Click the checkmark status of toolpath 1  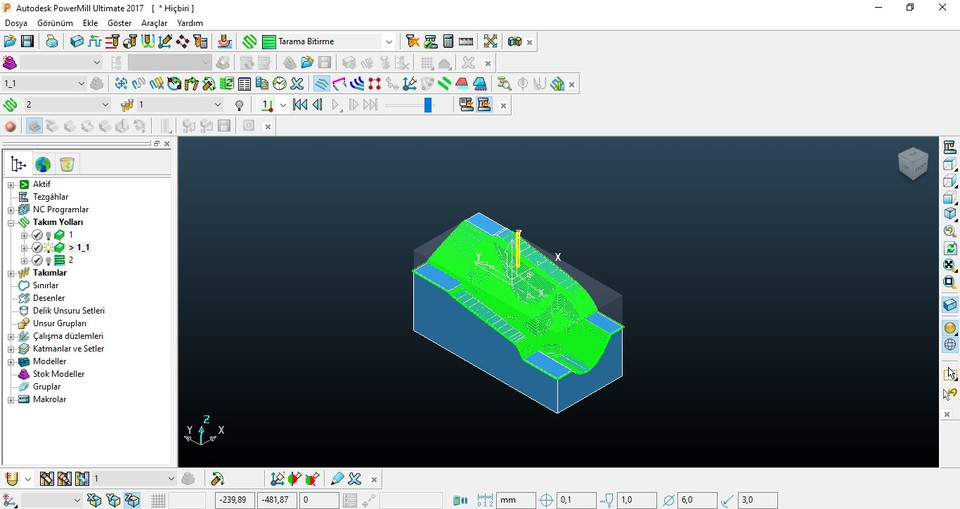click(x=37, y=235)
